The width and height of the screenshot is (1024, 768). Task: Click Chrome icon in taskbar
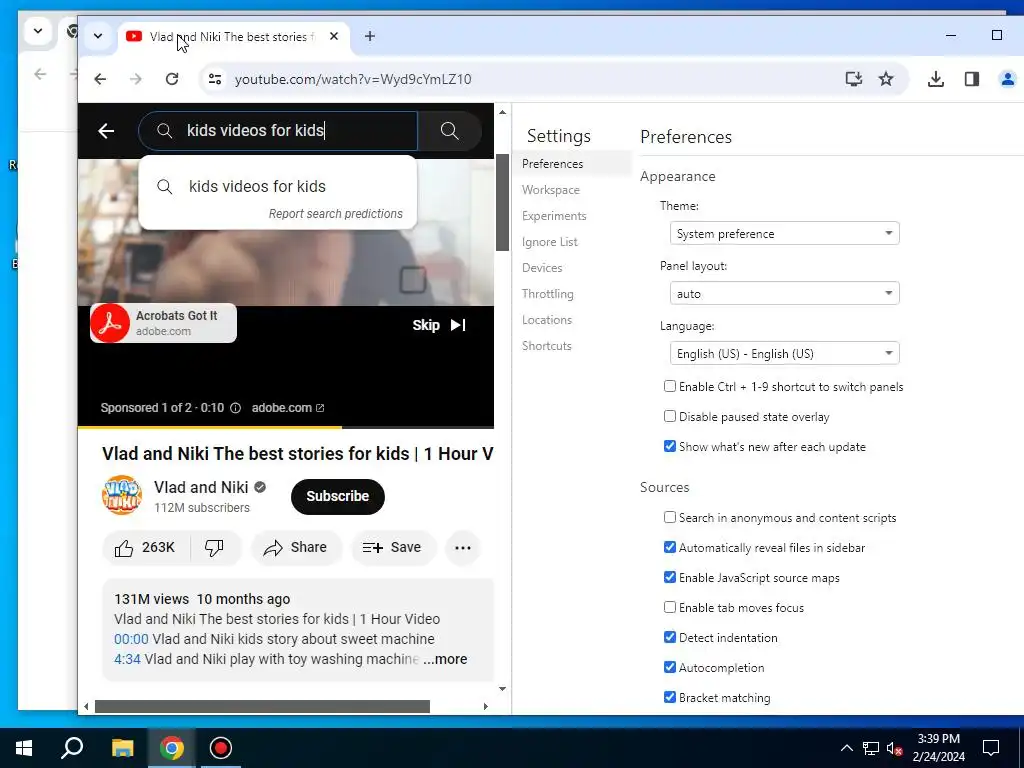[x=172, y=748]
